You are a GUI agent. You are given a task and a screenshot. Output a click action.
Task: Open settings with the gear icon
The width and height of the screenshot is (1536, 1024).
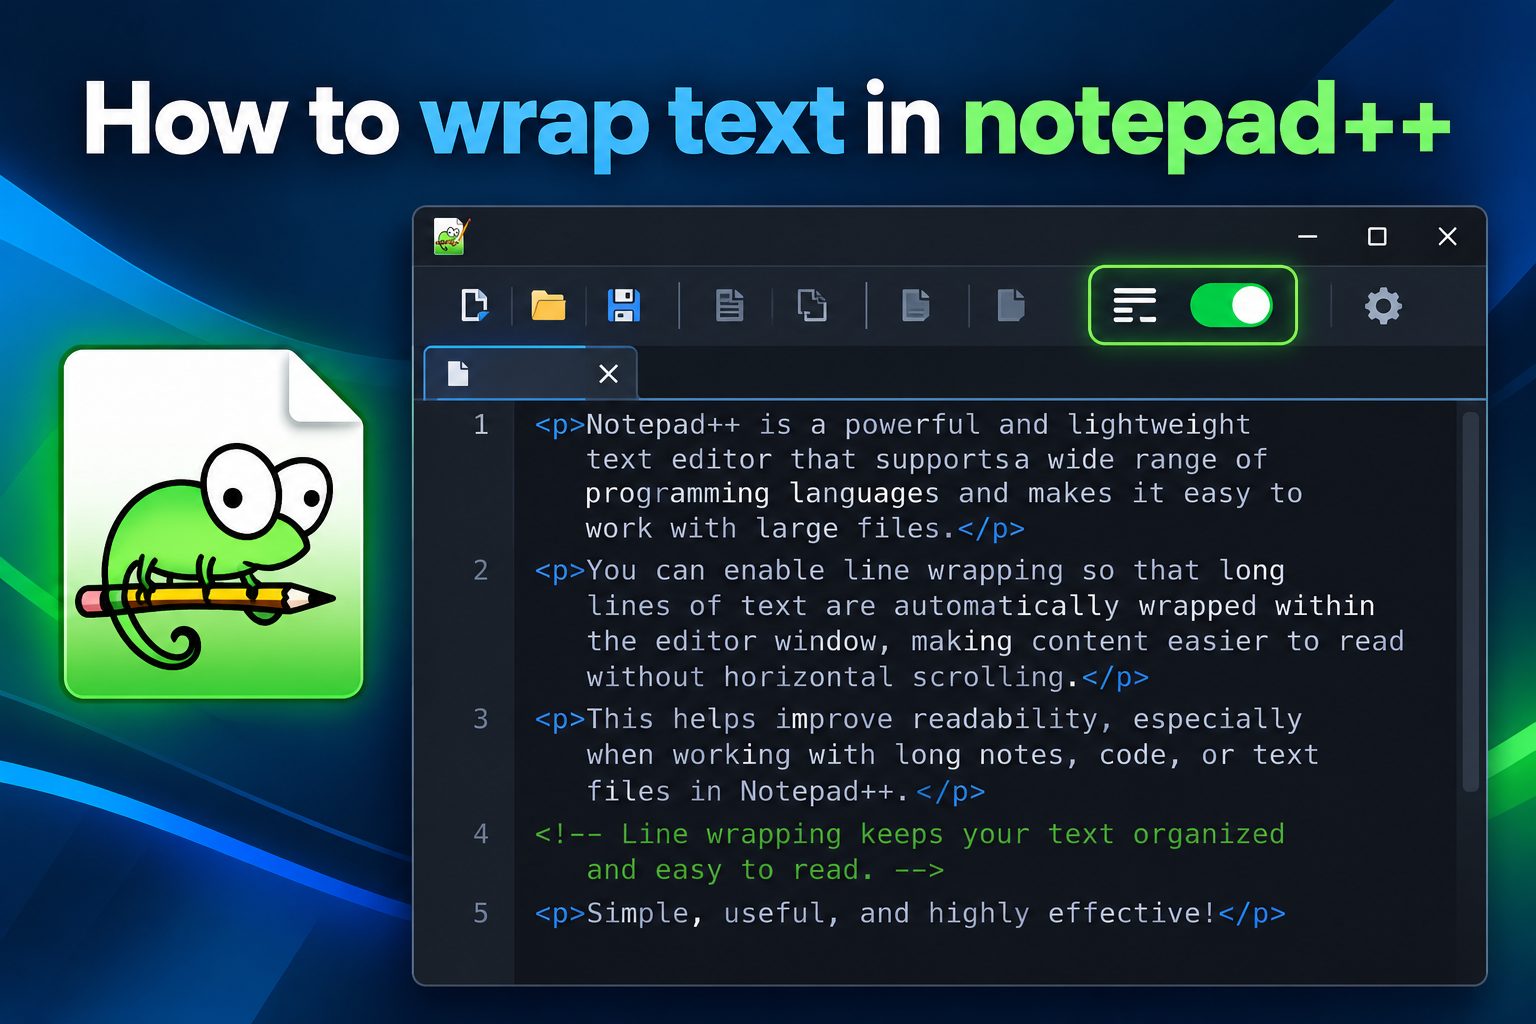tap(1383, 305)
